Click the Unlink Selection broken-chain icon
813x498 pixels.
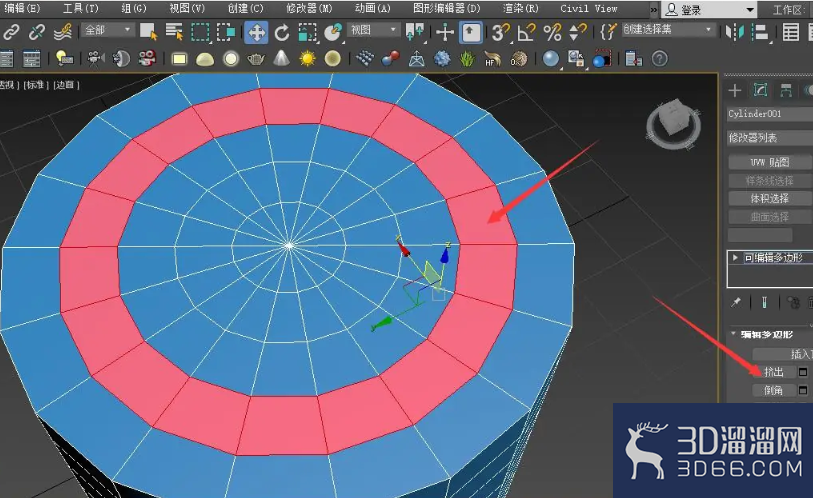point(37,32)
